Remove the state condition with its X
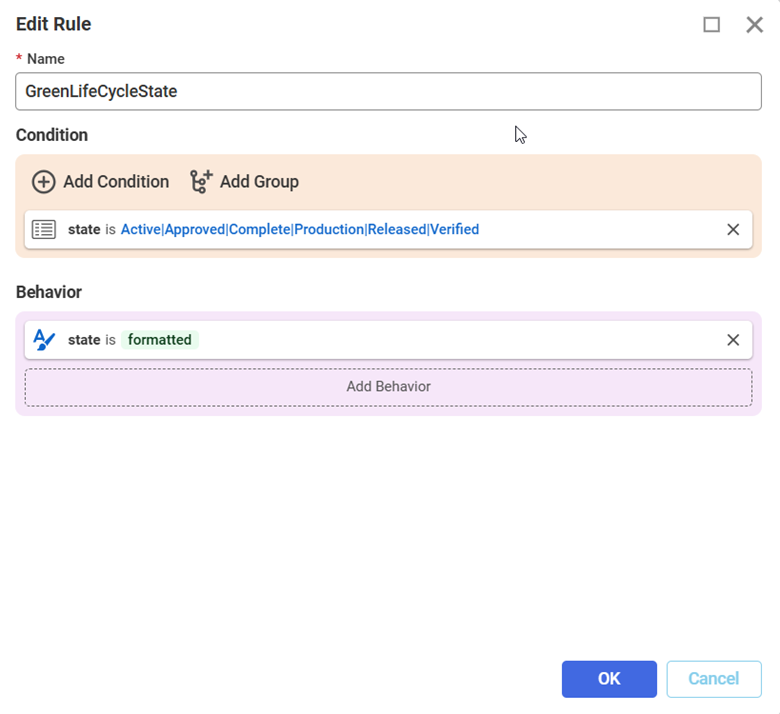 coord(733,230)
